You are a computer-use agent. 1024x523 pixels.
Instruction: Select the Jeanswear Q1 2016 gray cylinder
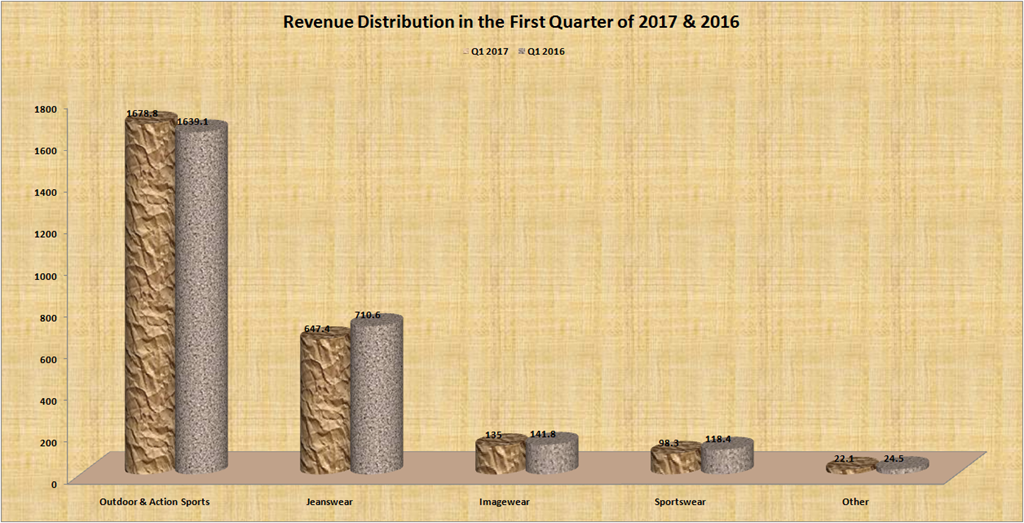click(376, 393)
